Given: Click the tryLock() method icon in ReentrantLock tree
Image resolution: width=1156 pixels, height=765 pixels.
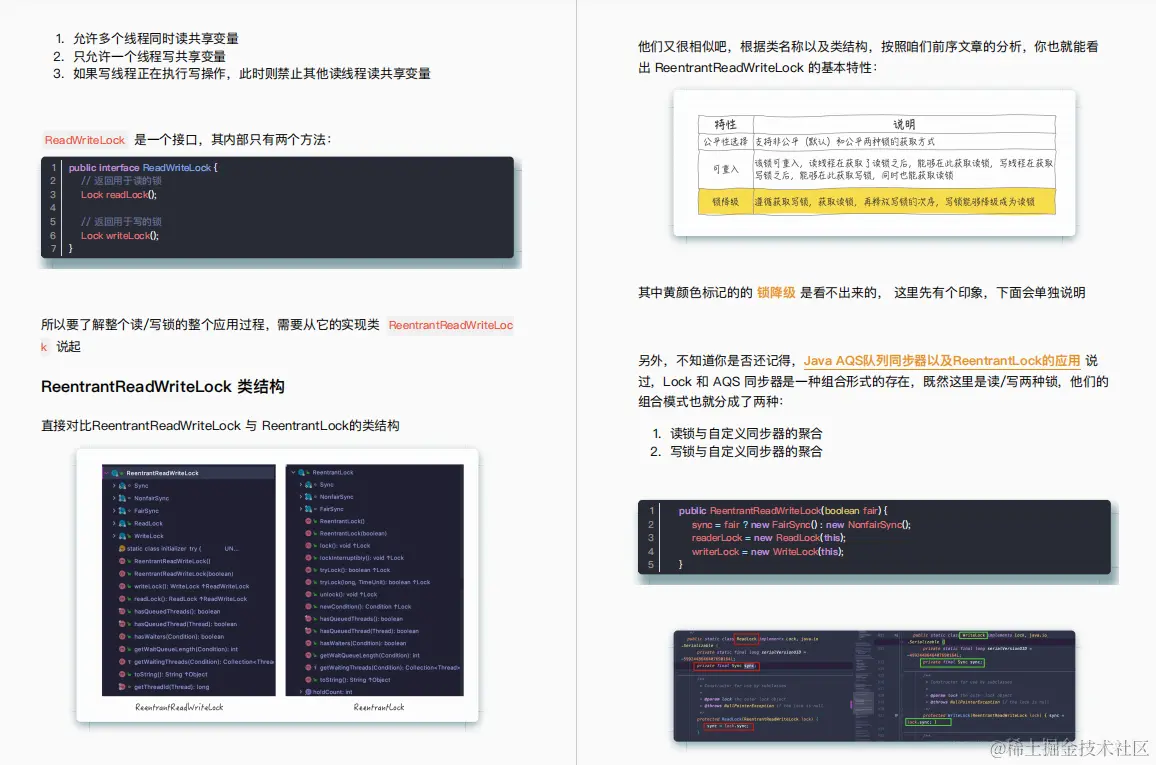Looking at the screenshot, I should tap(307, 570).
